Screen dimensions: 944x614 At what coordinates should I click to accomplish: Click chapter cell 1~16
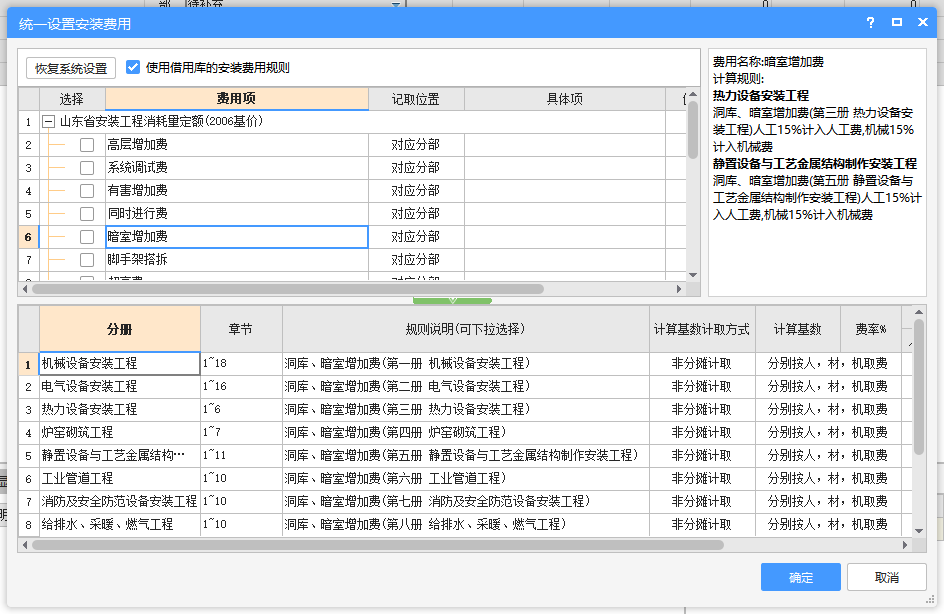point(241,386)
